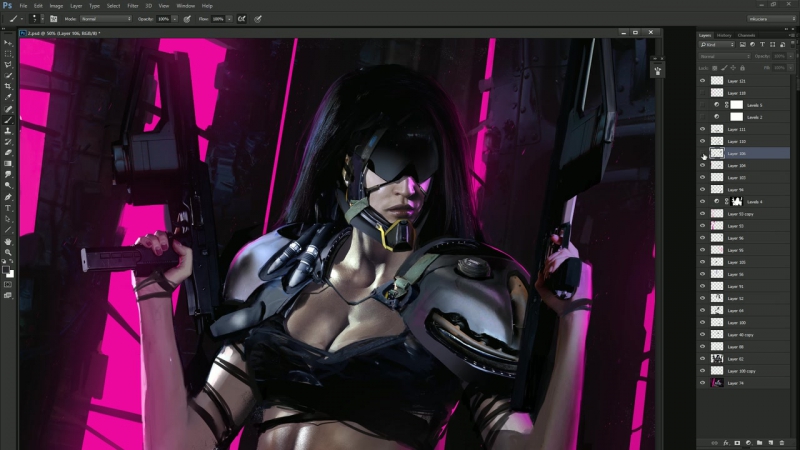Open the Window menu

pyautogui.click(x=186, y=6)
